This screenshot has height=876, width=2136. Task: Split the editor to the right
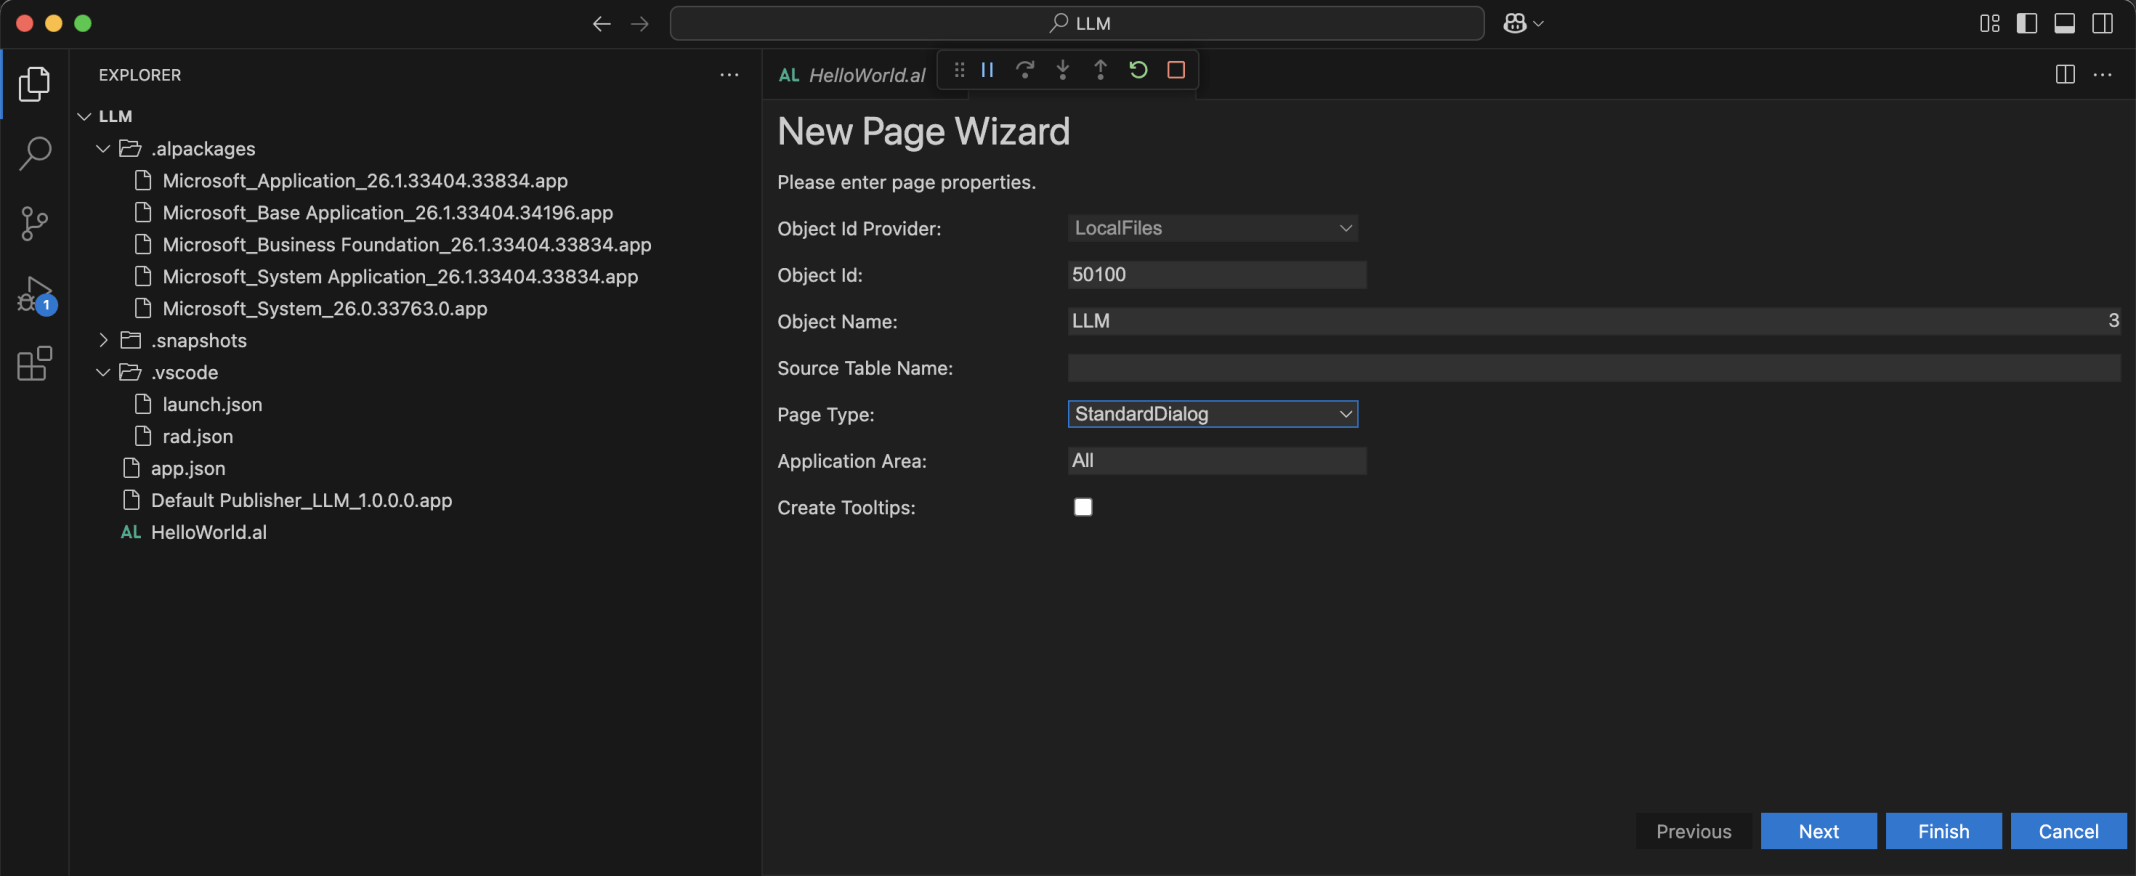2065,75
